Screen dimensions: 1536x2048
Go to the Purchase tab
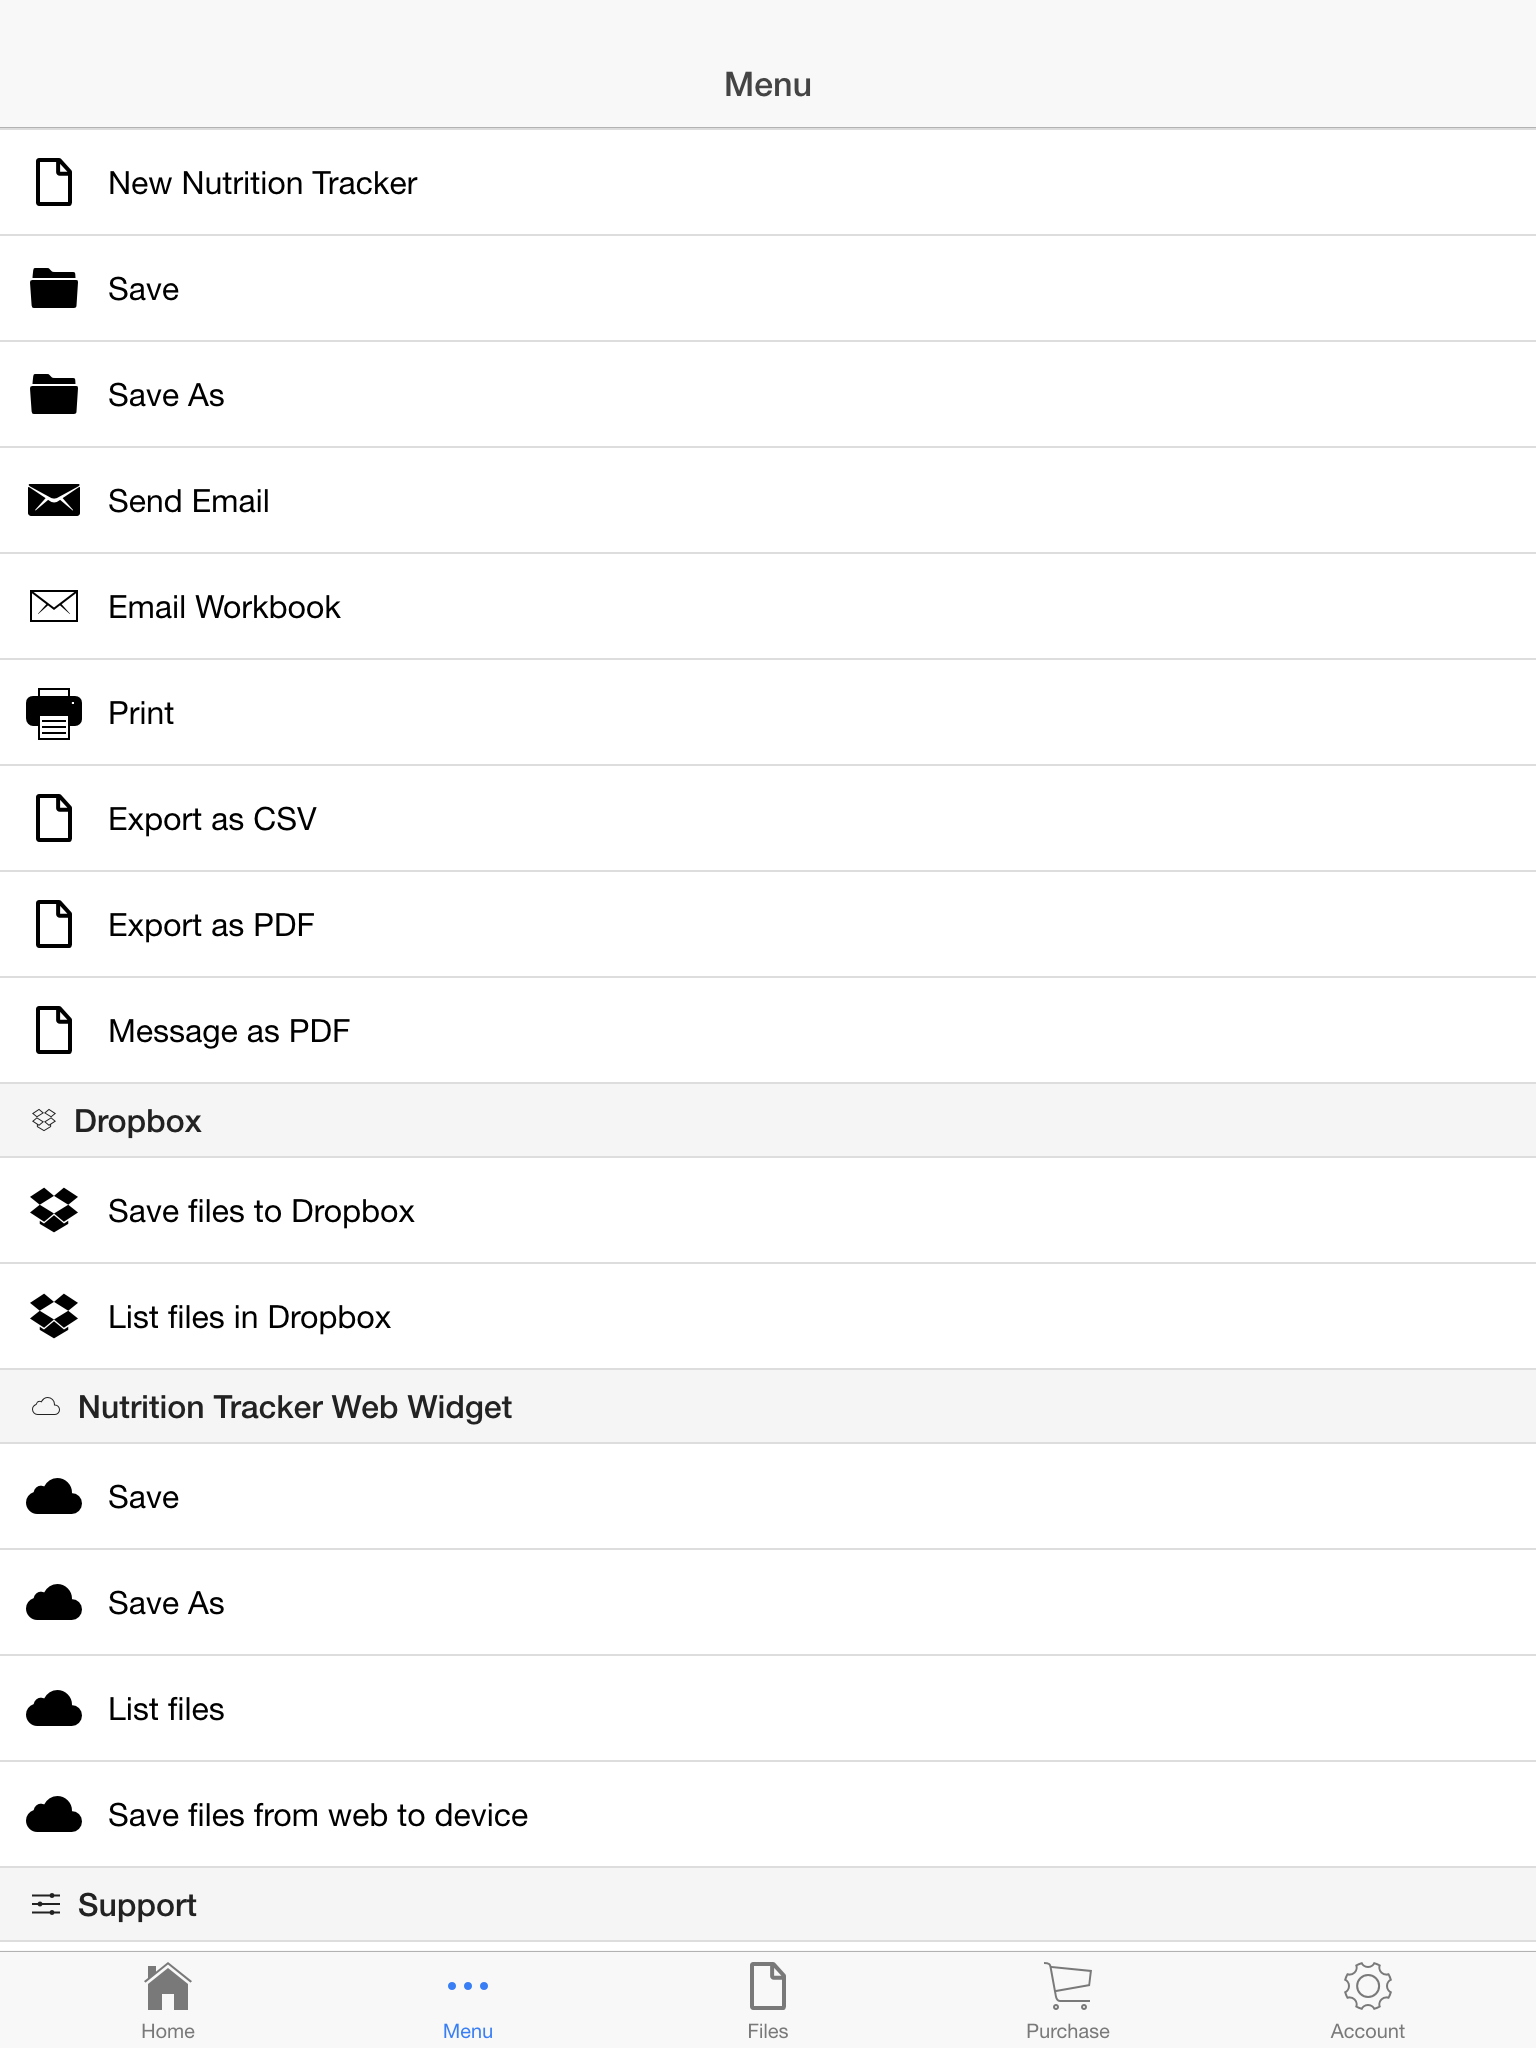click(1068, 2001)
